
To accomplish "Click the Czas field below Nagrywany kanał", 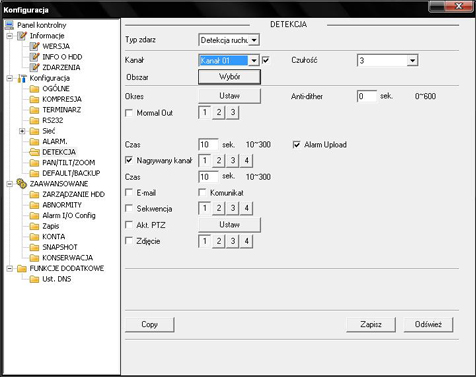I will (x=208, y=177).
